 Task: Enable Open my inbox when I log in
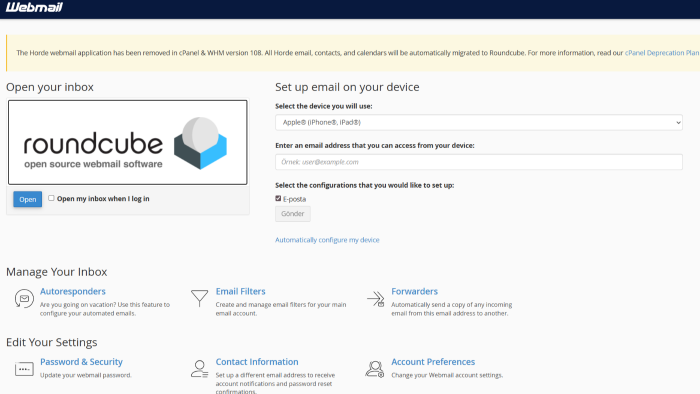click(51, 198)
